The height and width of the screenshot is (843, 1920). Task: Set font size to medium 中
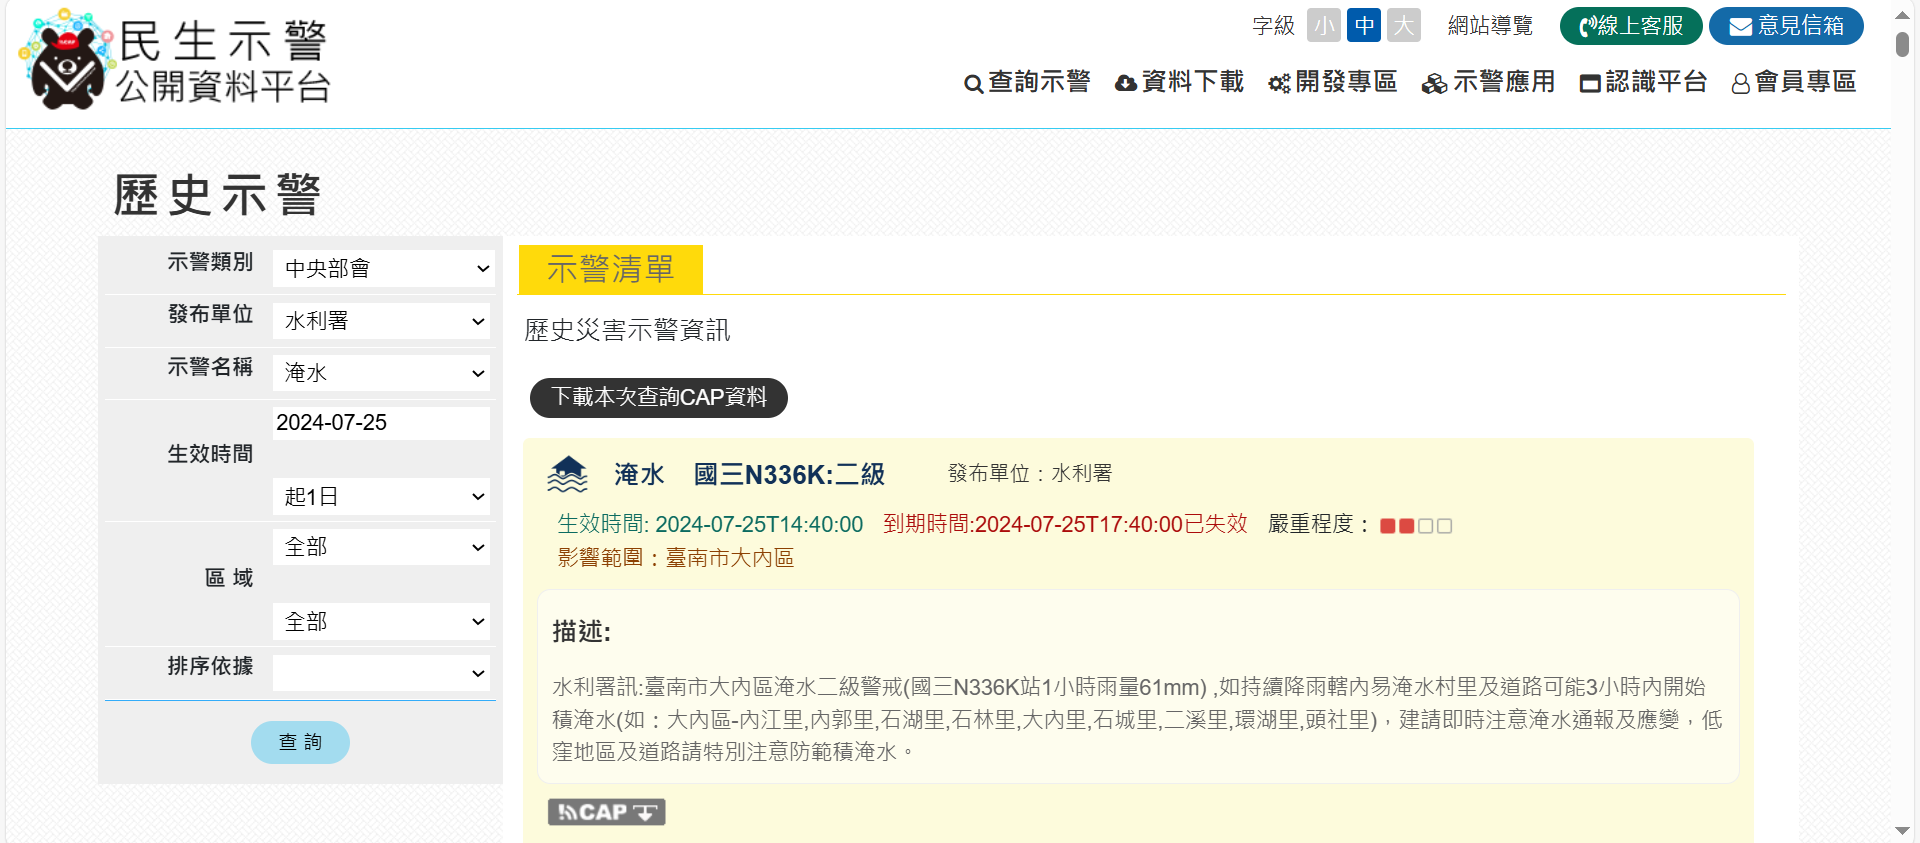point(1364,25)
